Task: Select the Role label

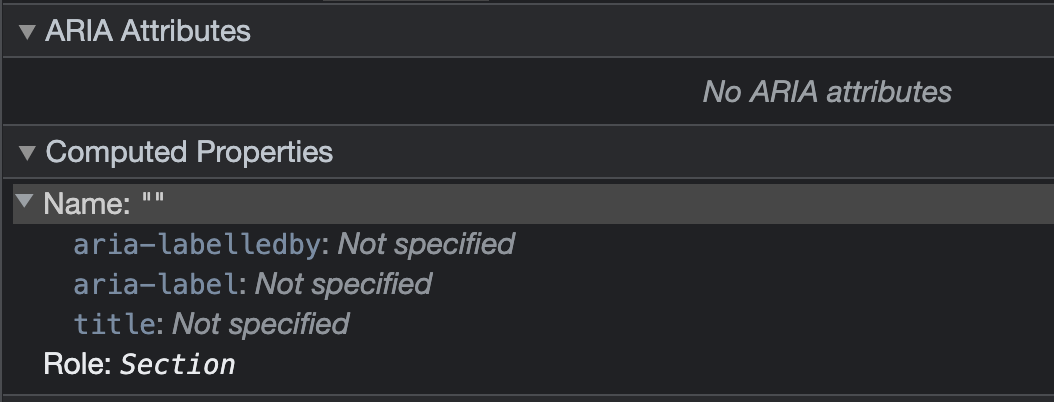Action: pyautogui.click(x=77, y=364)
